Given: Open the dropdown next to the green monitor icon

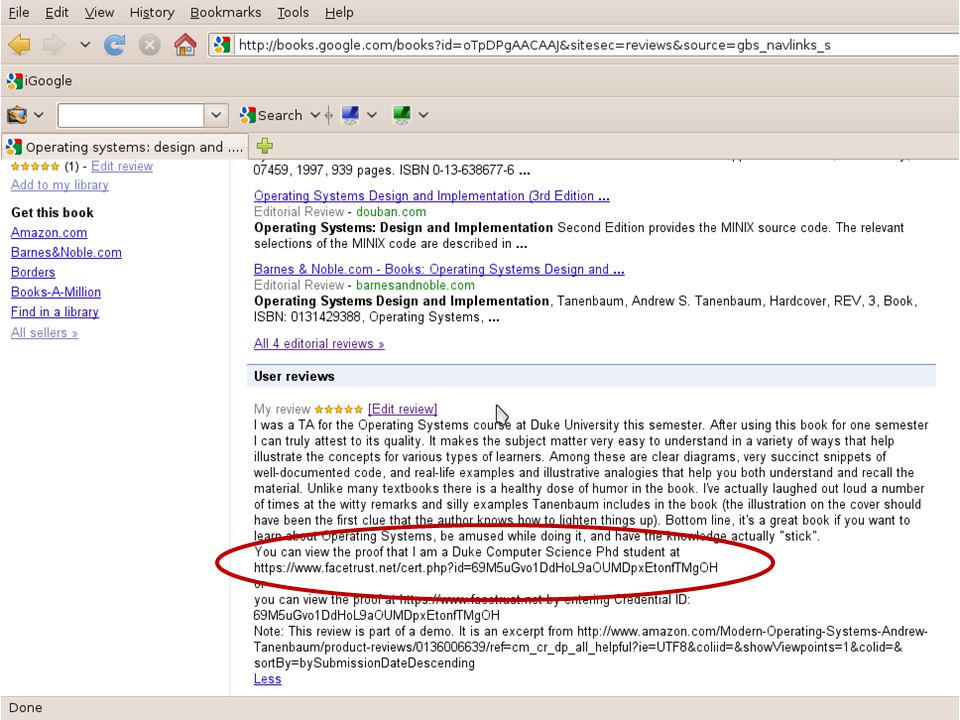Looking at the screenshot, I should pyautogui.click(x=423, y=115).
